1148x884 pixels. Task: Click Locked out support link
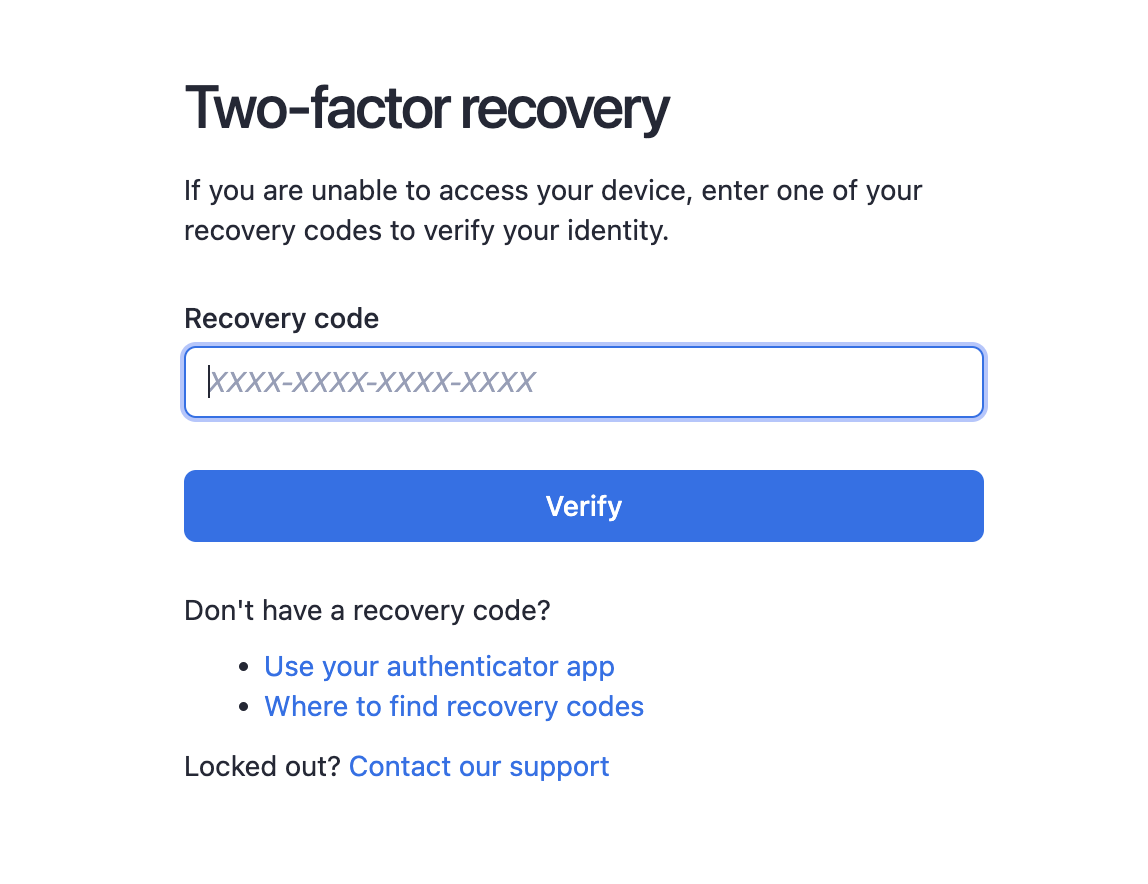tap(478, 766)
